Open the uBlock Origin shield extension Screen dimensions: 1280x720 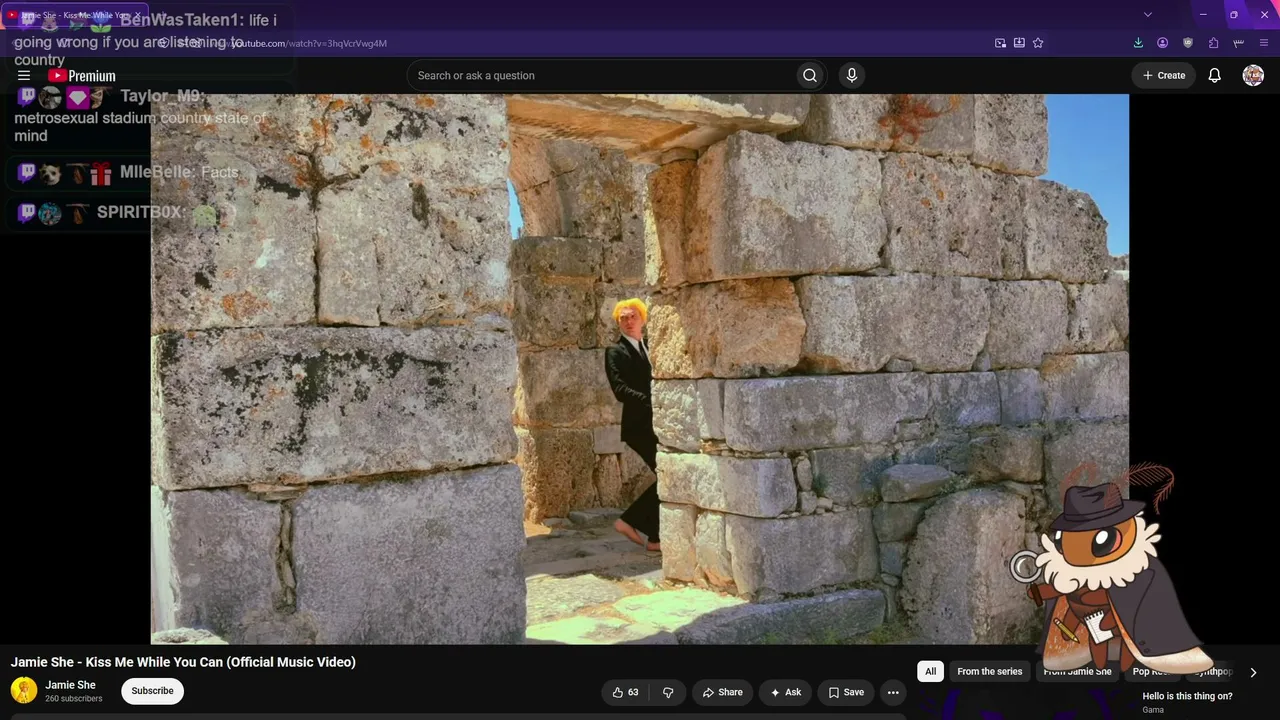point(1188,43)
